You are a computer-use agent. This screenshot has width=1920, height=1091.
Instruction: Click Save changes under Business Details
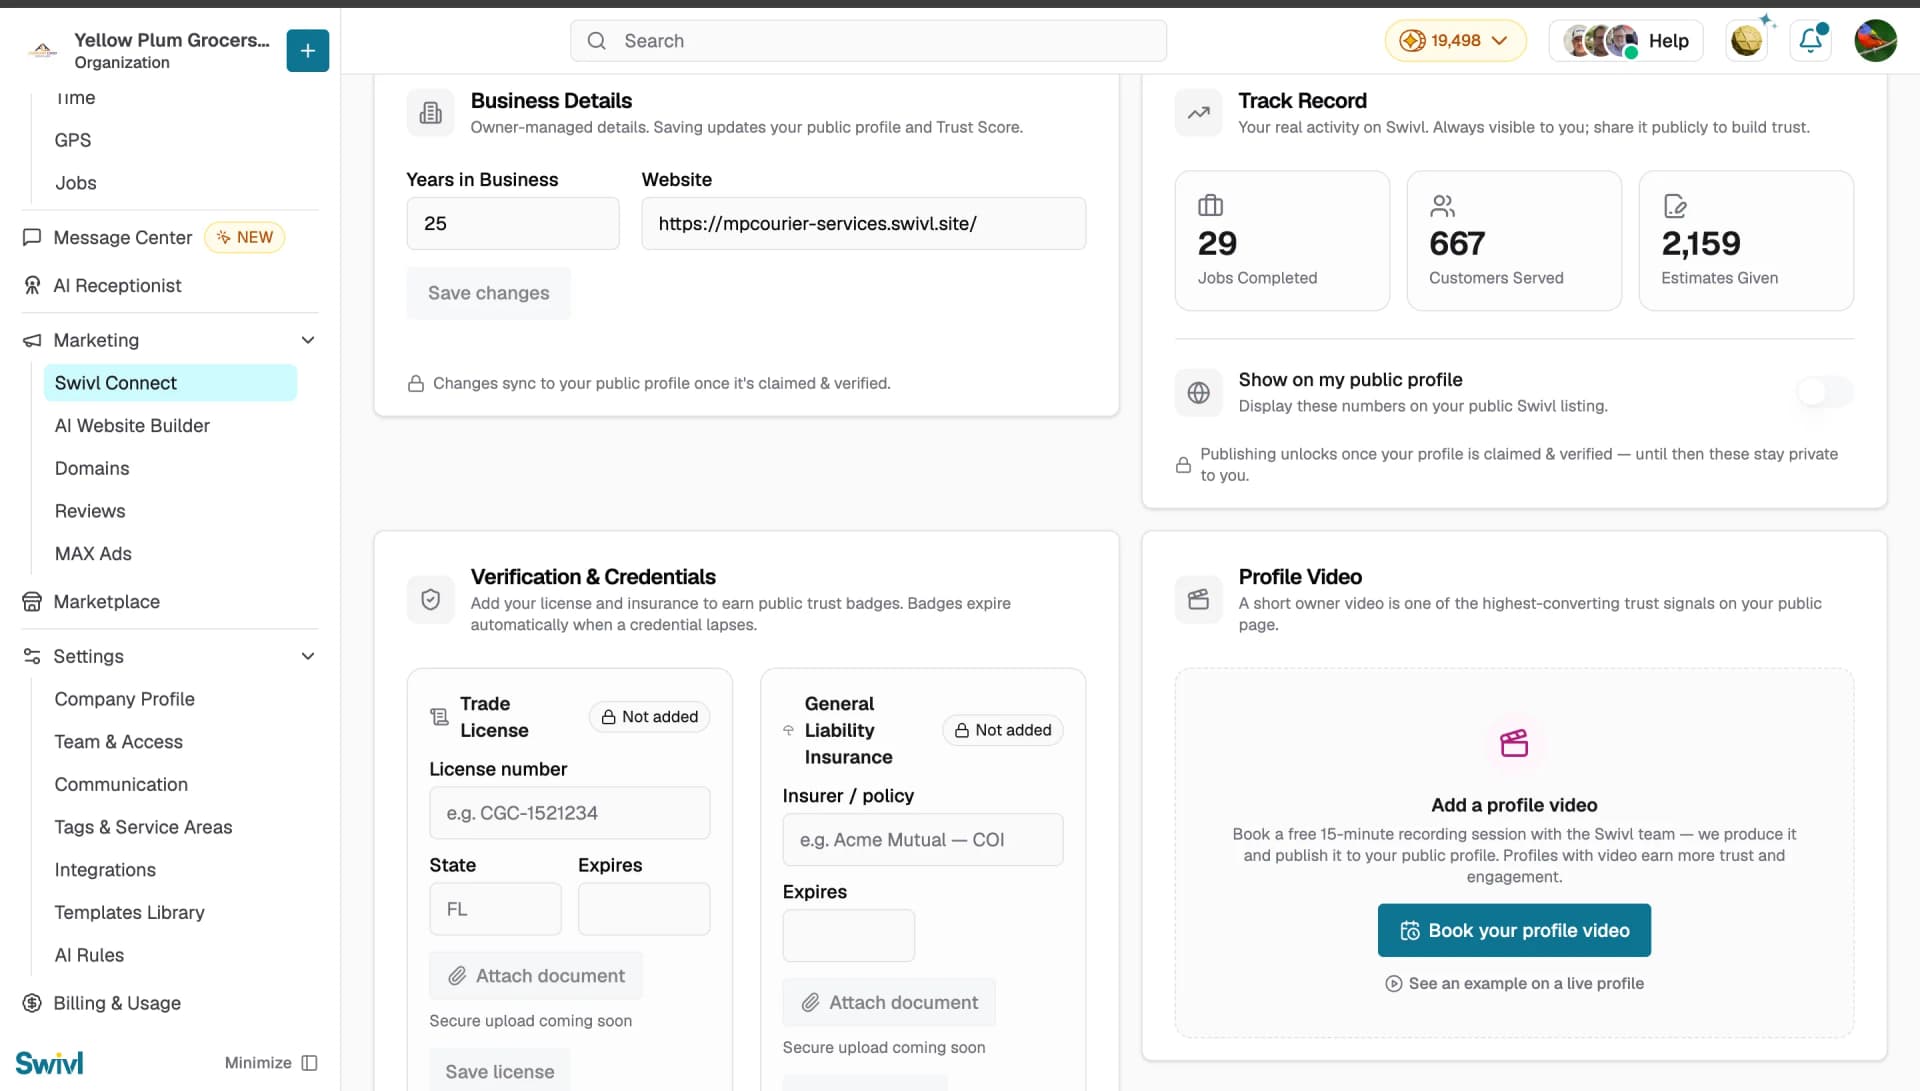488,293
